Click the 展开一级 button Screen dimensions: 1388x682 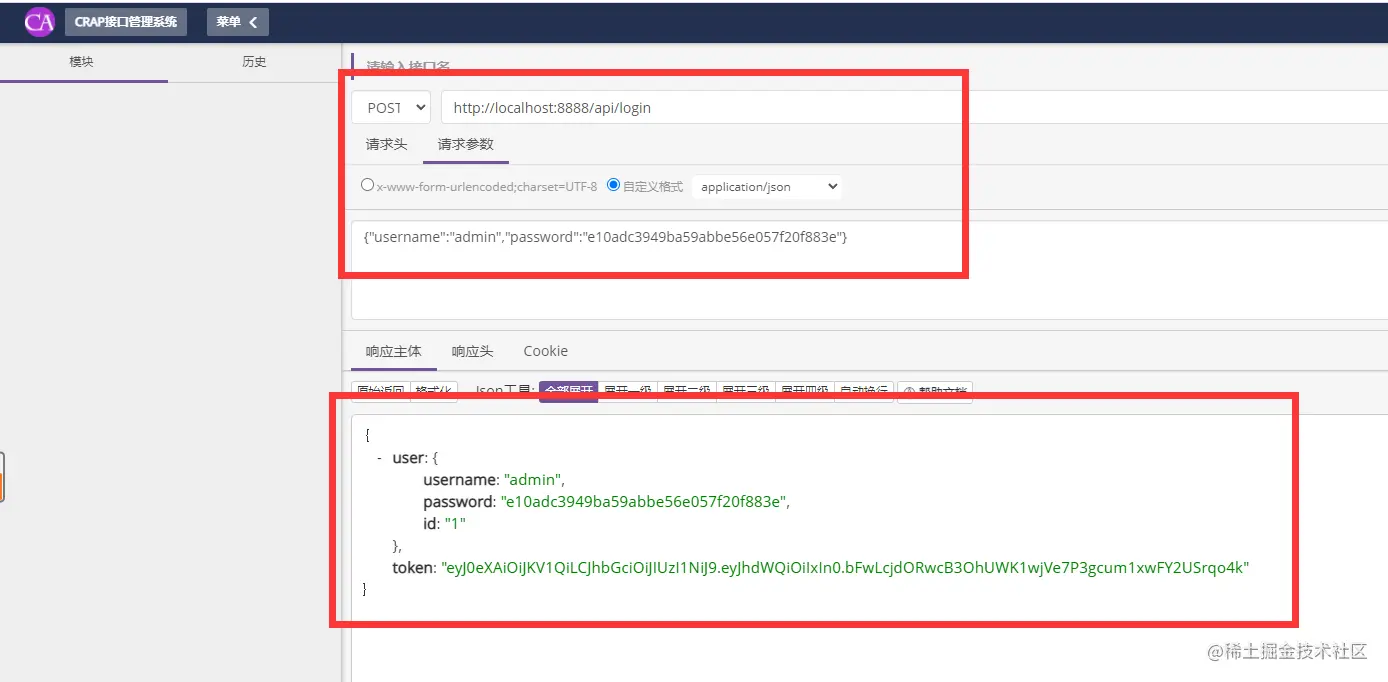(x=627, y=391)
